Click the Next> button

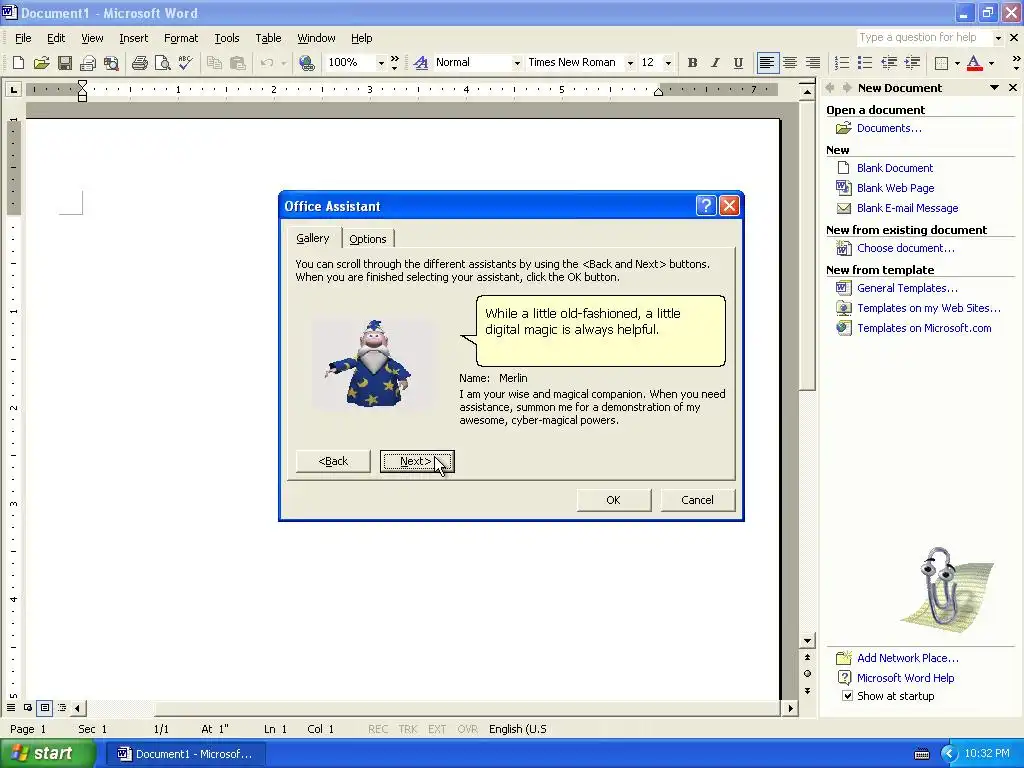(417, 461)
